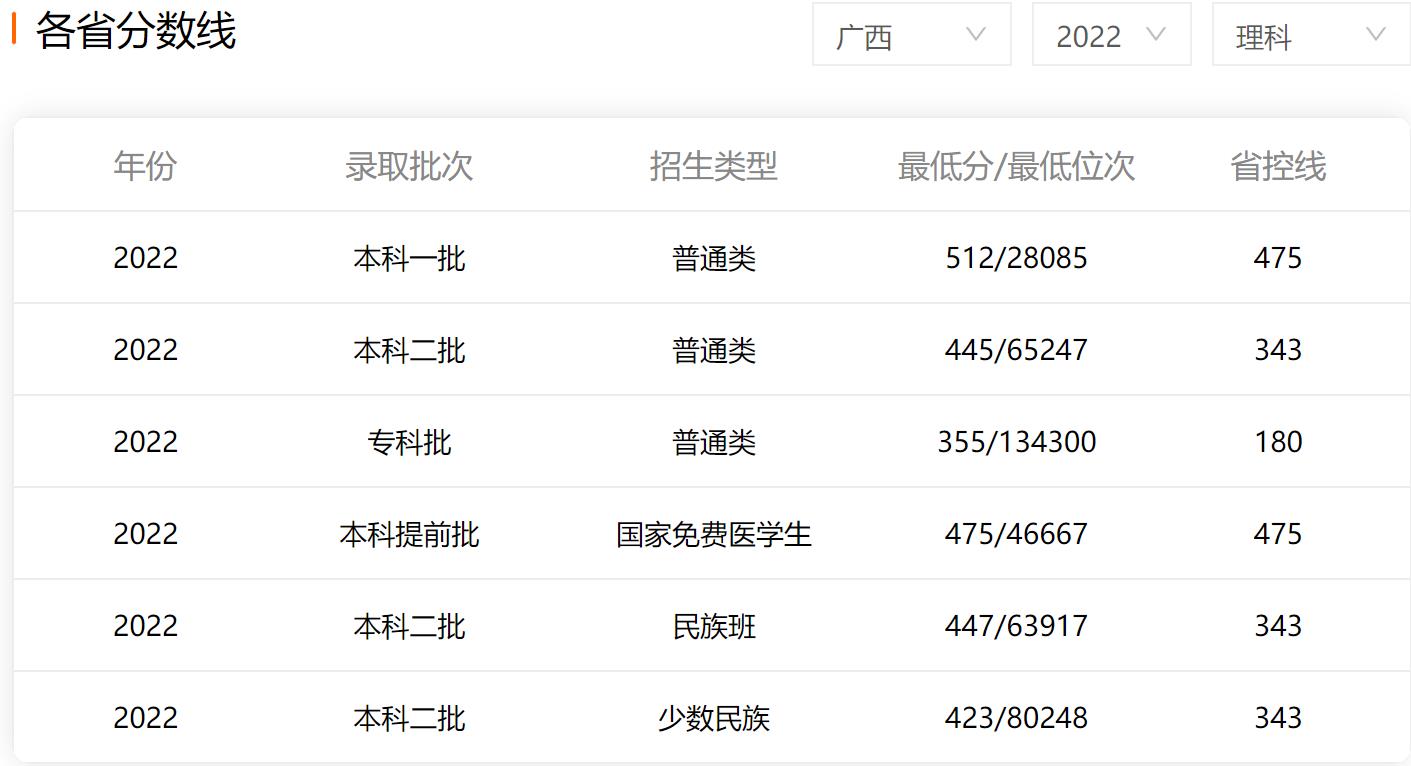The width and height of the screenshot is (1411, 766).
Task: Click the 最低分/最低位次 column header
Action: [x=1016, y=166]
